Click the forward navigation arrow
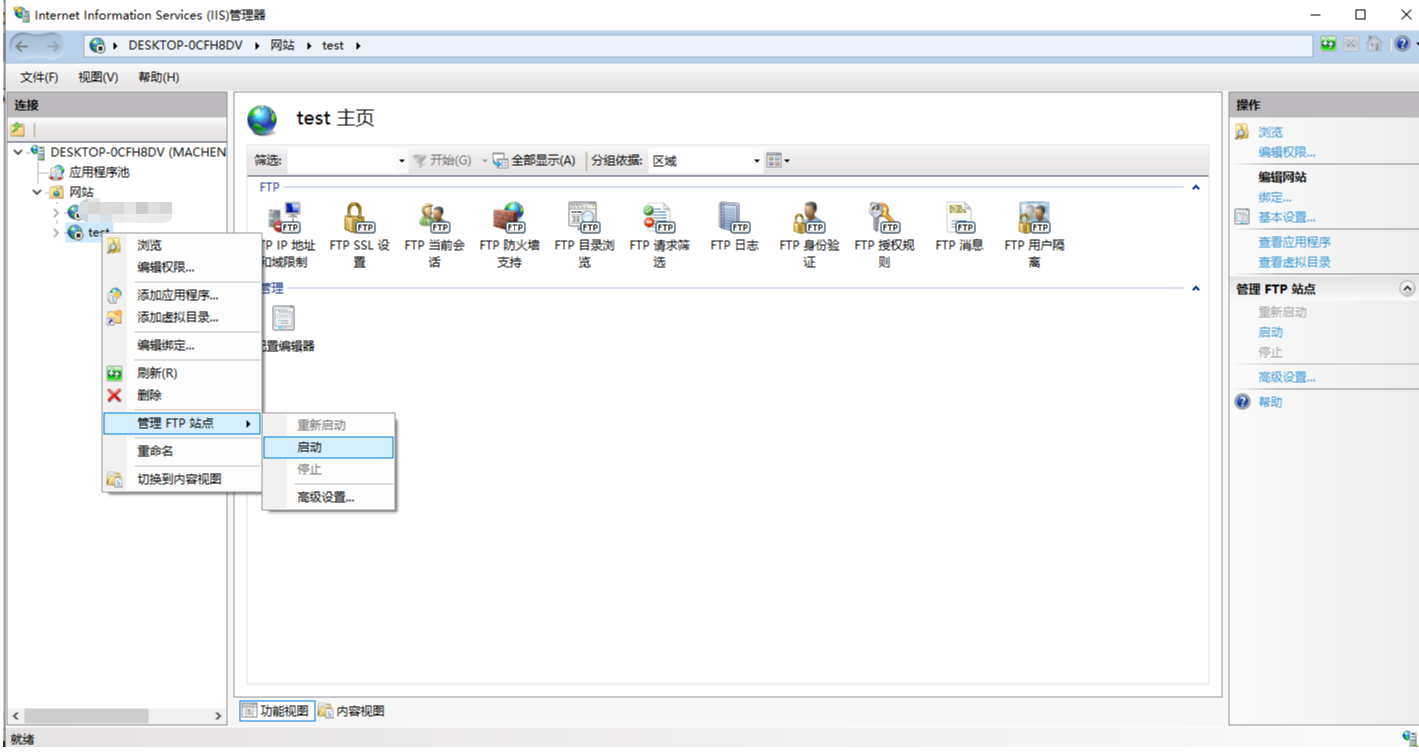This screenshot has height=754, width=1419. pyautogui.click(x=52, y=45)
